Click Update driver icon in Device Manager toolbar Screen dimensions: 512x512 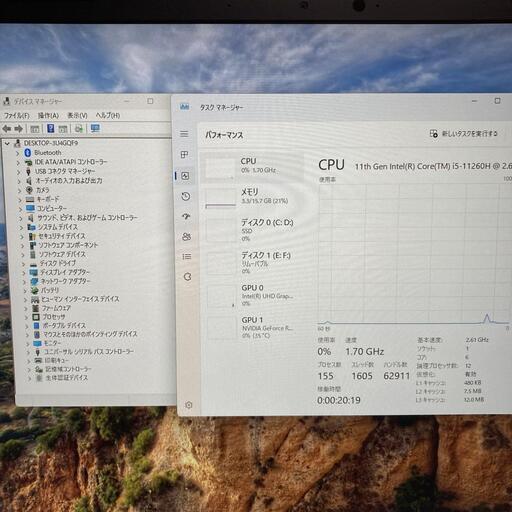coord(79,129)
